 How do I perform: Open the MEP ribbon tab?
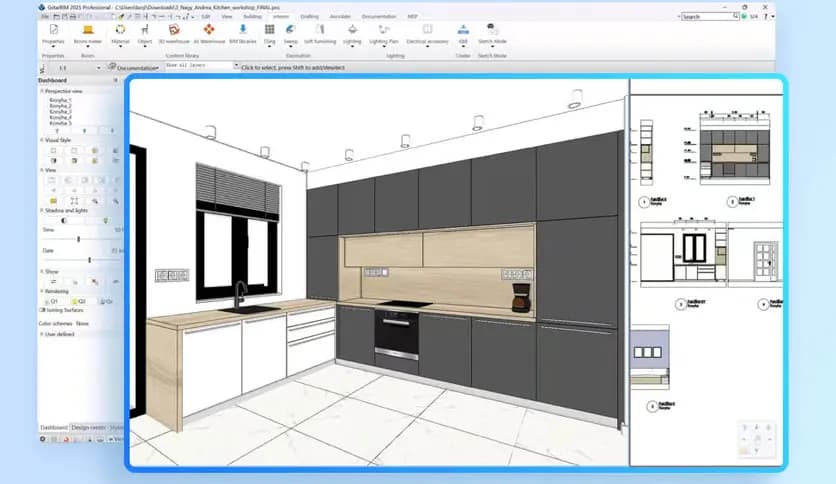(x=413, y=17)
